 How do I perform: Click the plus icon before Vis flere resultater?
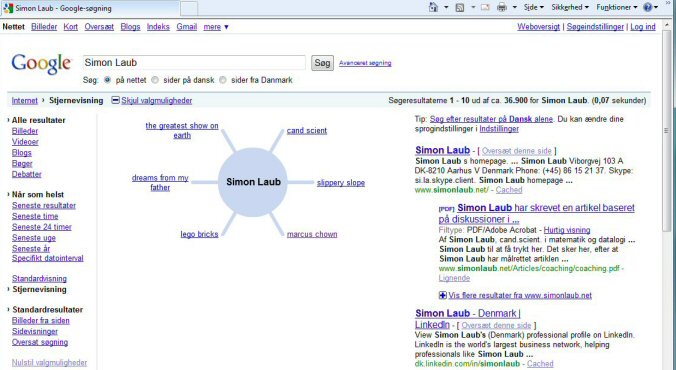pyautogui.click(x=443, y=295)
